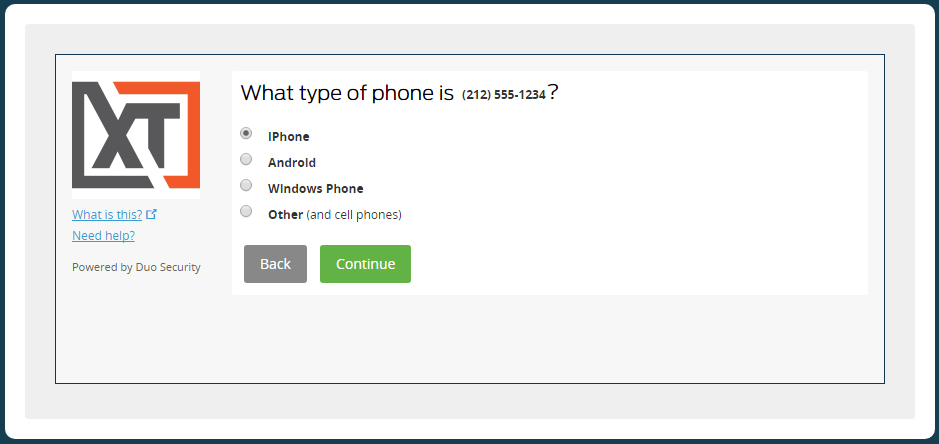The height and width of the screenshot is (444, 939).
Task: Click the iPhone option label
Action: tap(289, 137)
